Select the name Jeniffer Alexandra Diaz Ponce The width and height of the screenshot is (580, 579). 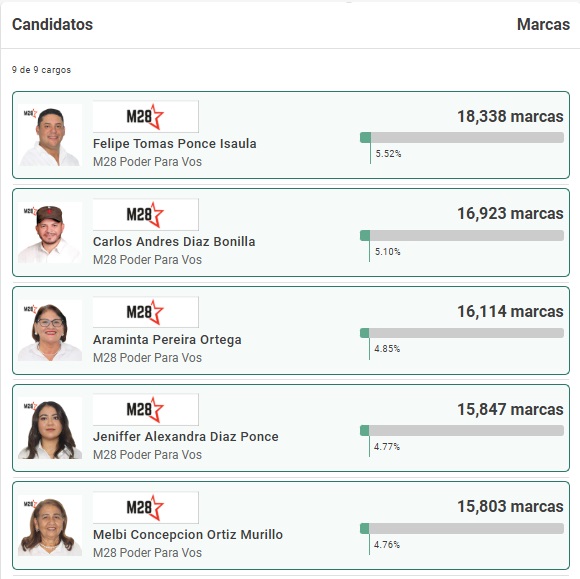(x=186, y=437)
